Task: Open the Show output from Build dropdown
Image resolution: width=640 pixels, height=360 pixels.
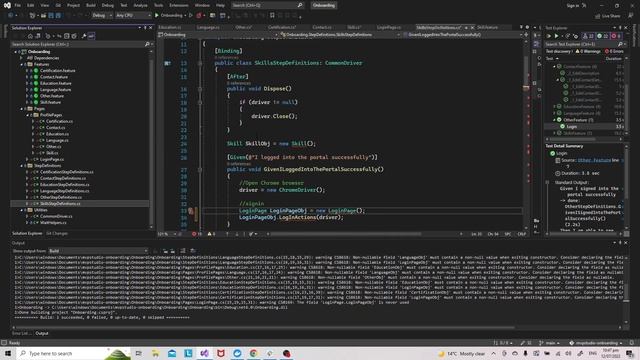Action: pos(98,251)
